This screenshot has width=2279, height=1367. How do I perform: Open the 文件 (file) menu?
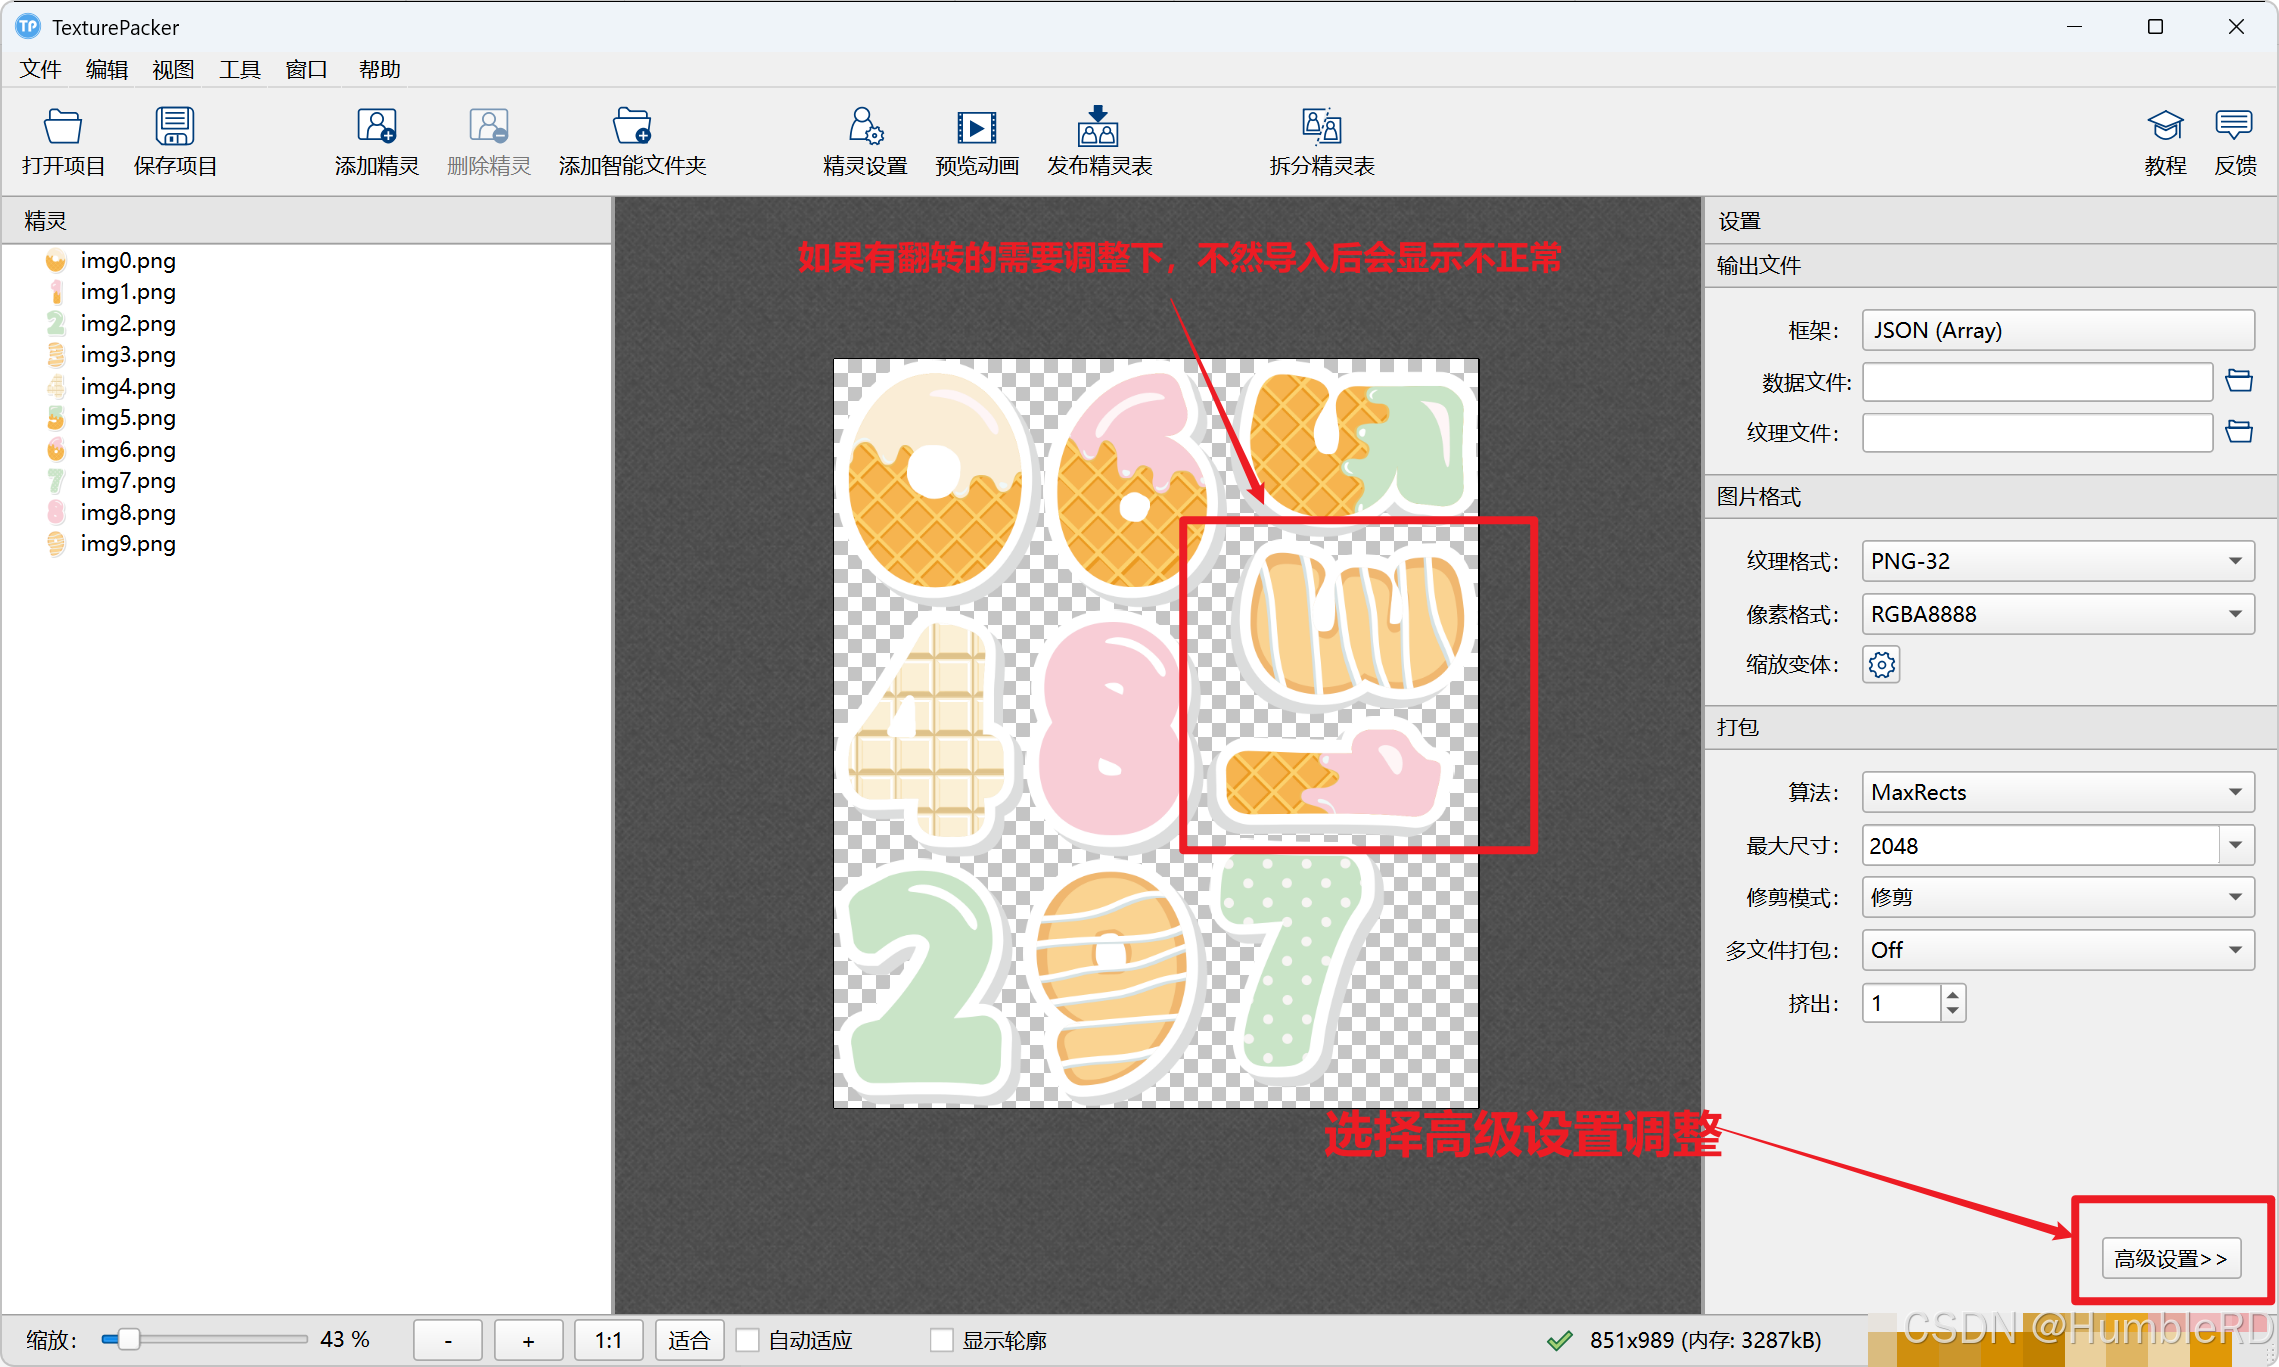40,70
